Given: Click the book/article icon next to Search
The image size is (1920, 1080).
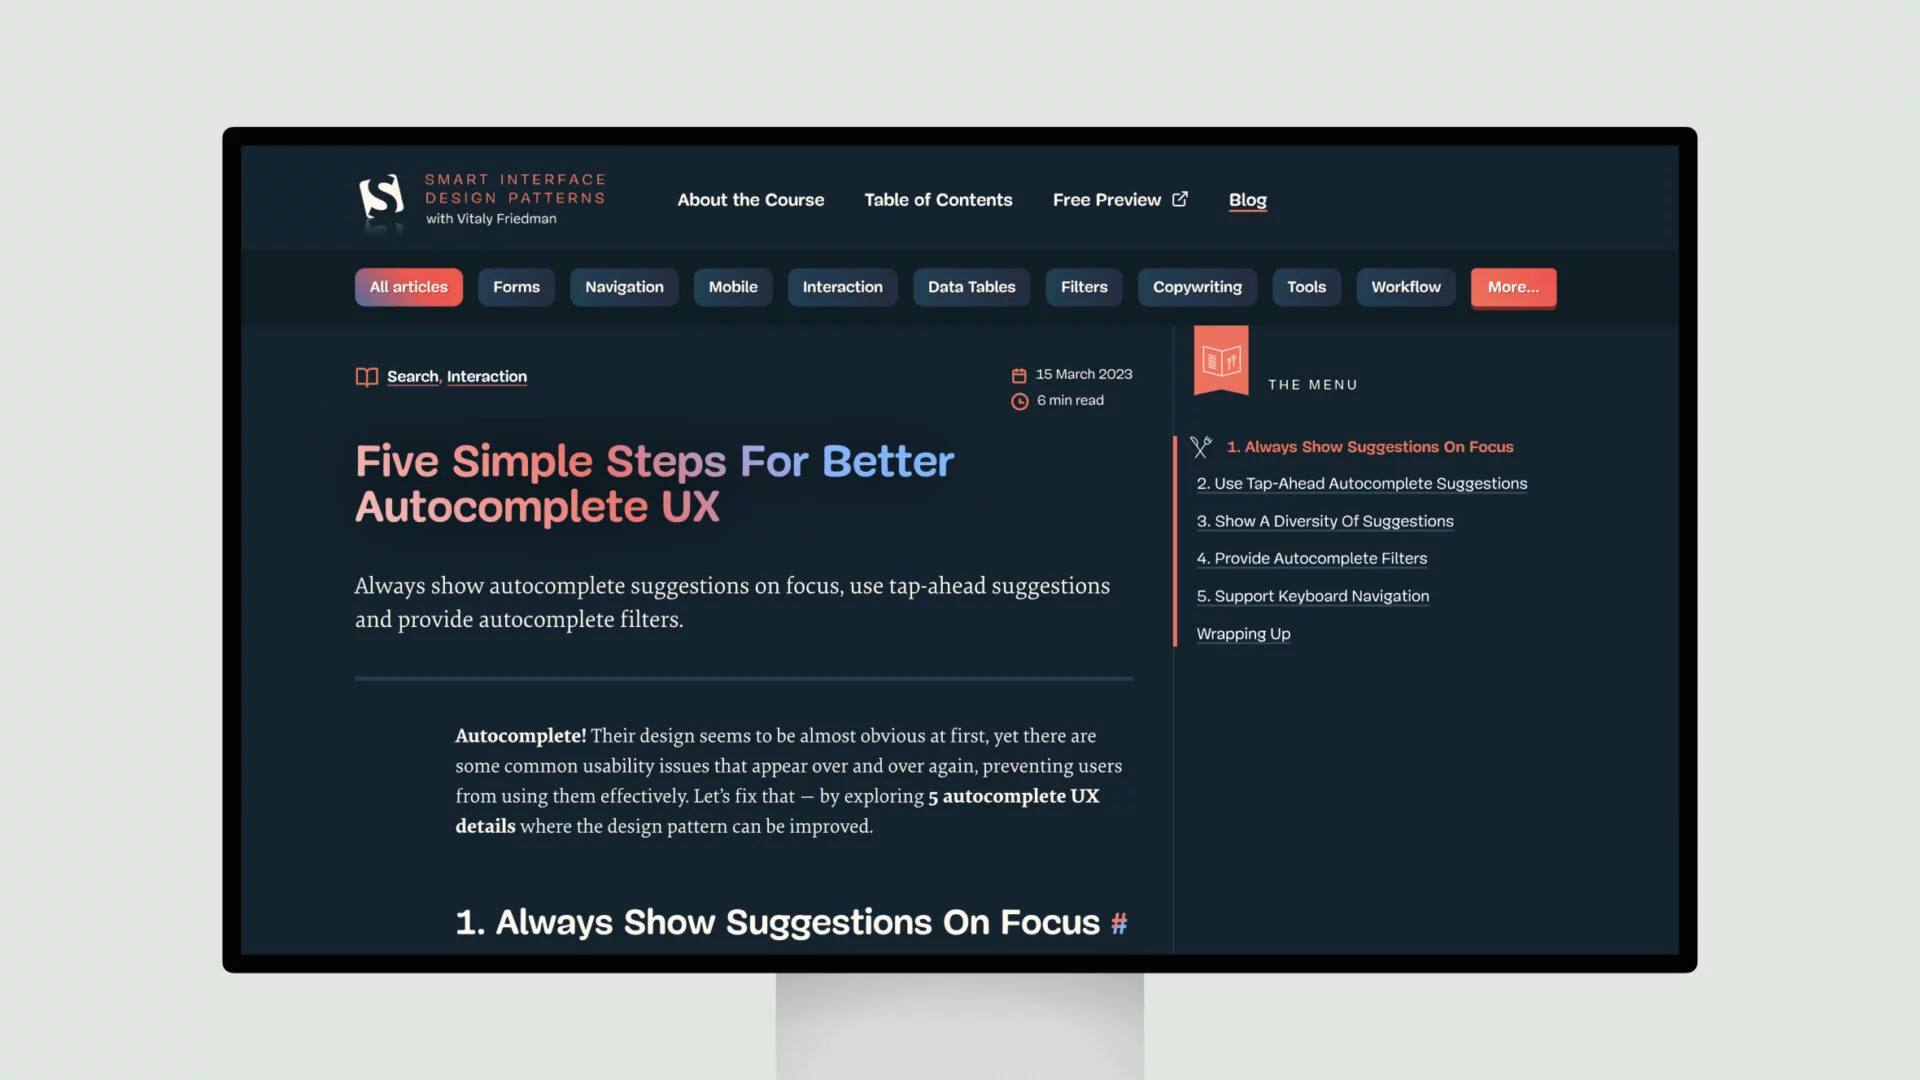Looking at the screenshot, I should click(365, 376).
